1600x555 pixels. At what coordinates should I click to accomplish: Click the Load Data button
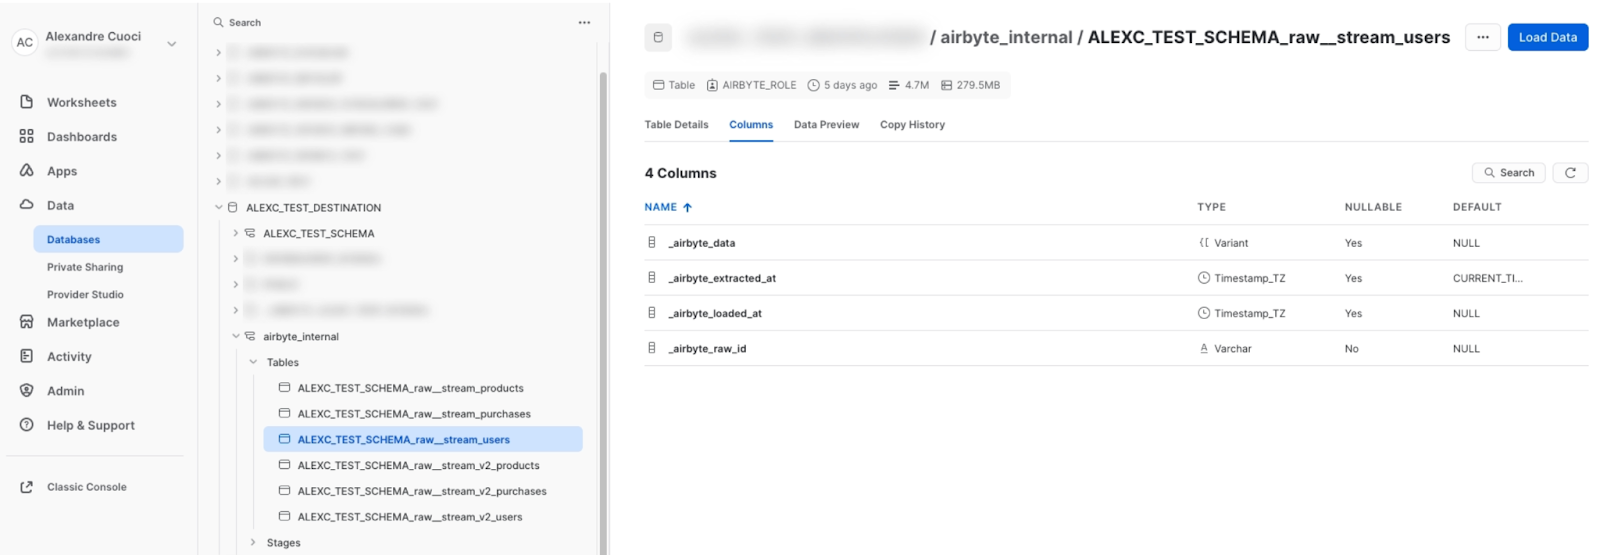(x=1547, y=37)
